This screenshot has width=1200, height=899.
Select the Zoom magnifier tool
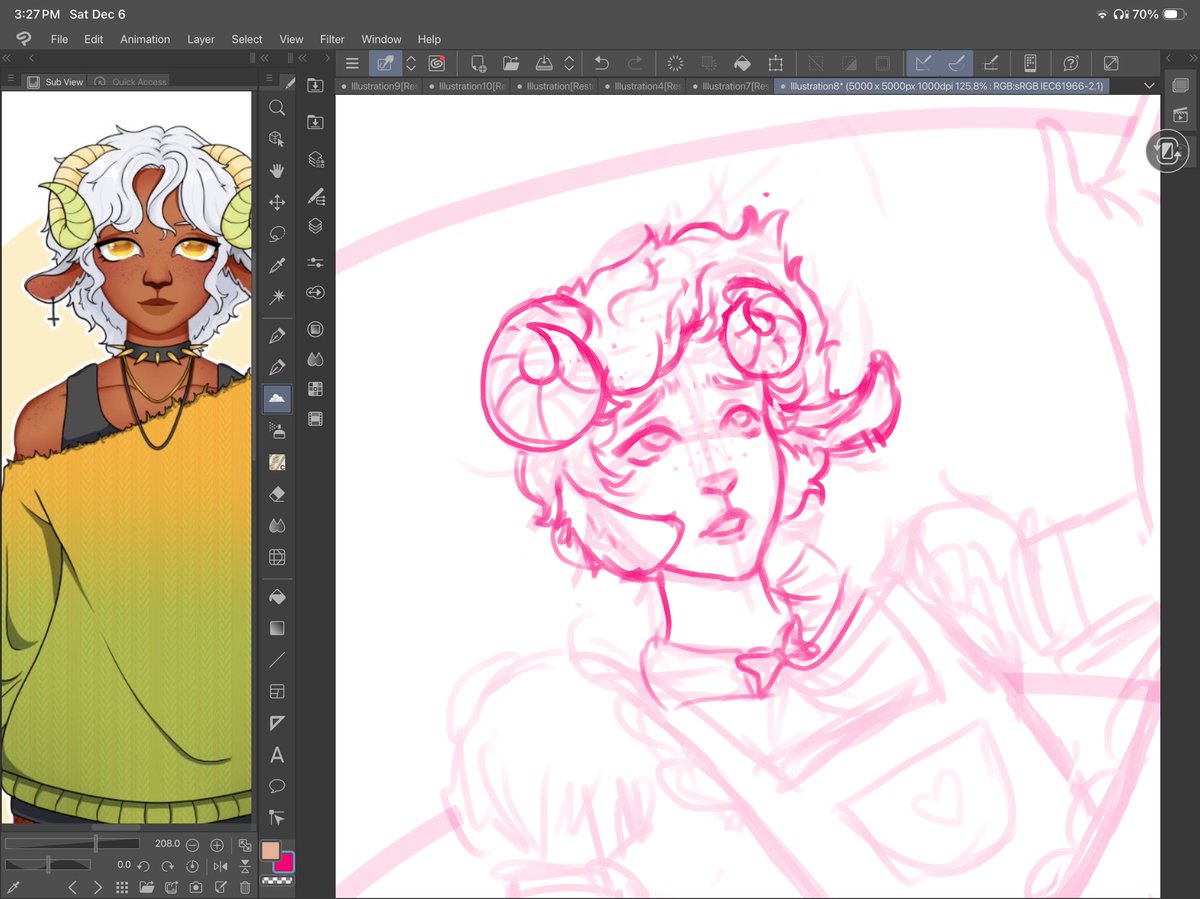pos(277,107)
